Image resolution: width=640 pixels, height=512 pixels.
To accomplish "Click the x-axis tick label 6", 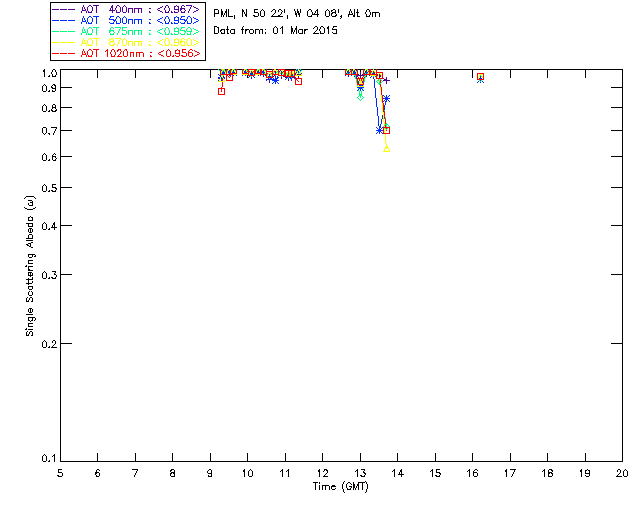I will pyautogui.click(x=98, y=473).
